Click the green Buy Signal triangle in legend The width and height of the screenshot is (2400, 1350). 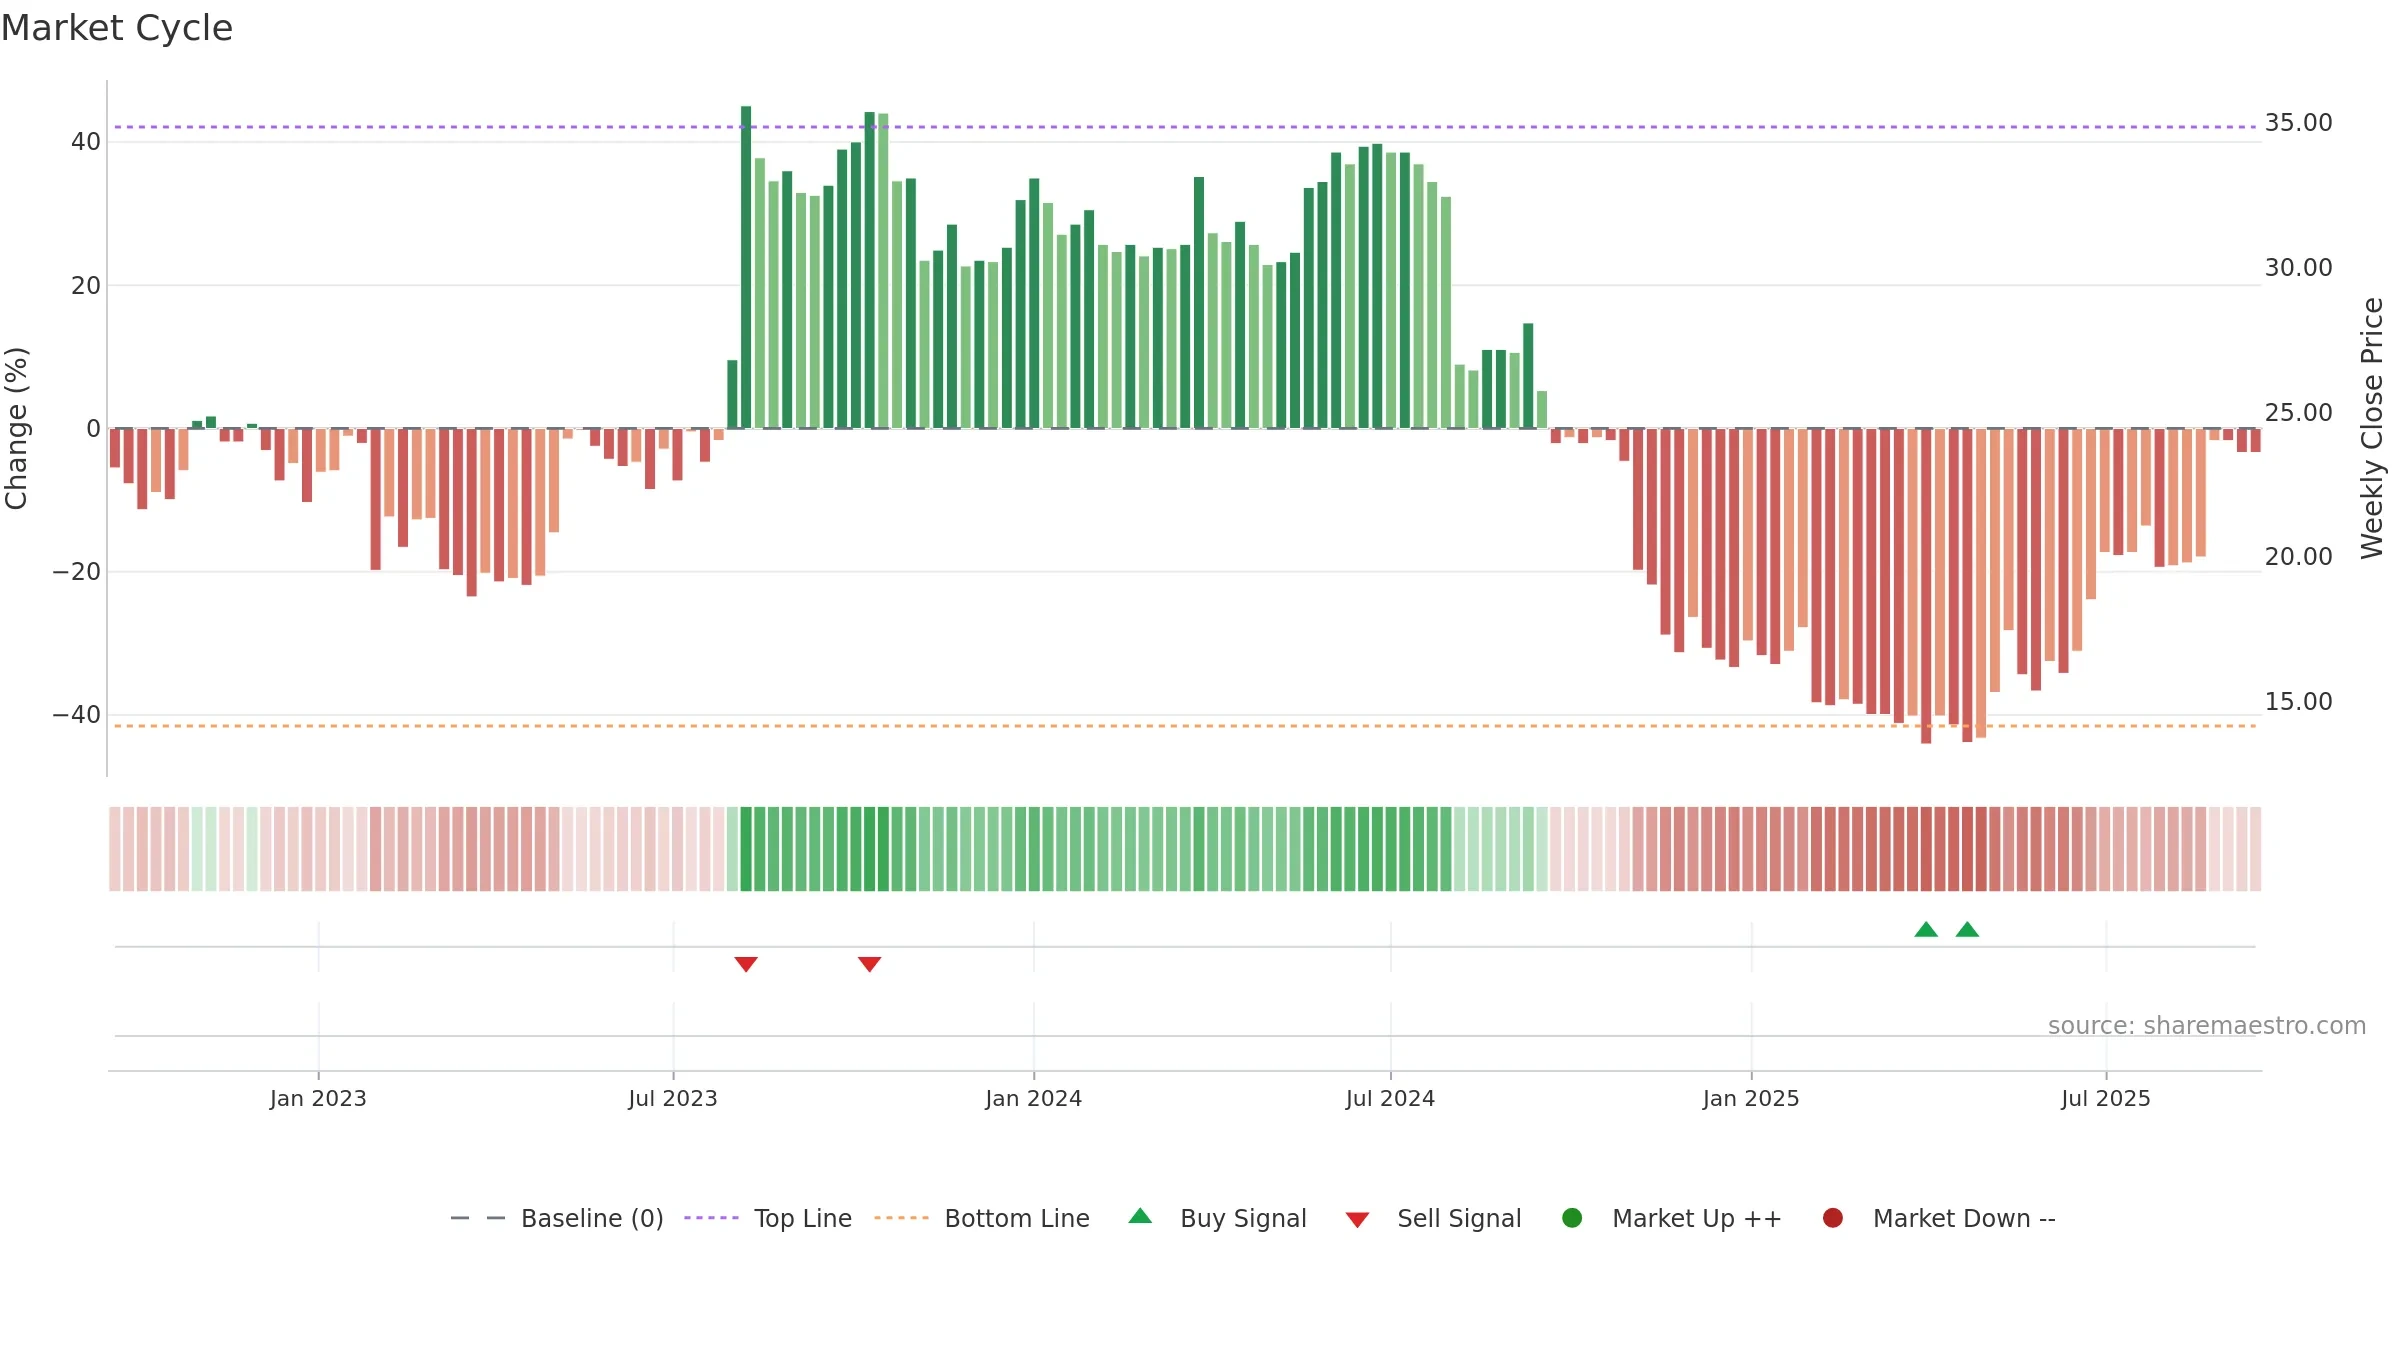1140,1216
